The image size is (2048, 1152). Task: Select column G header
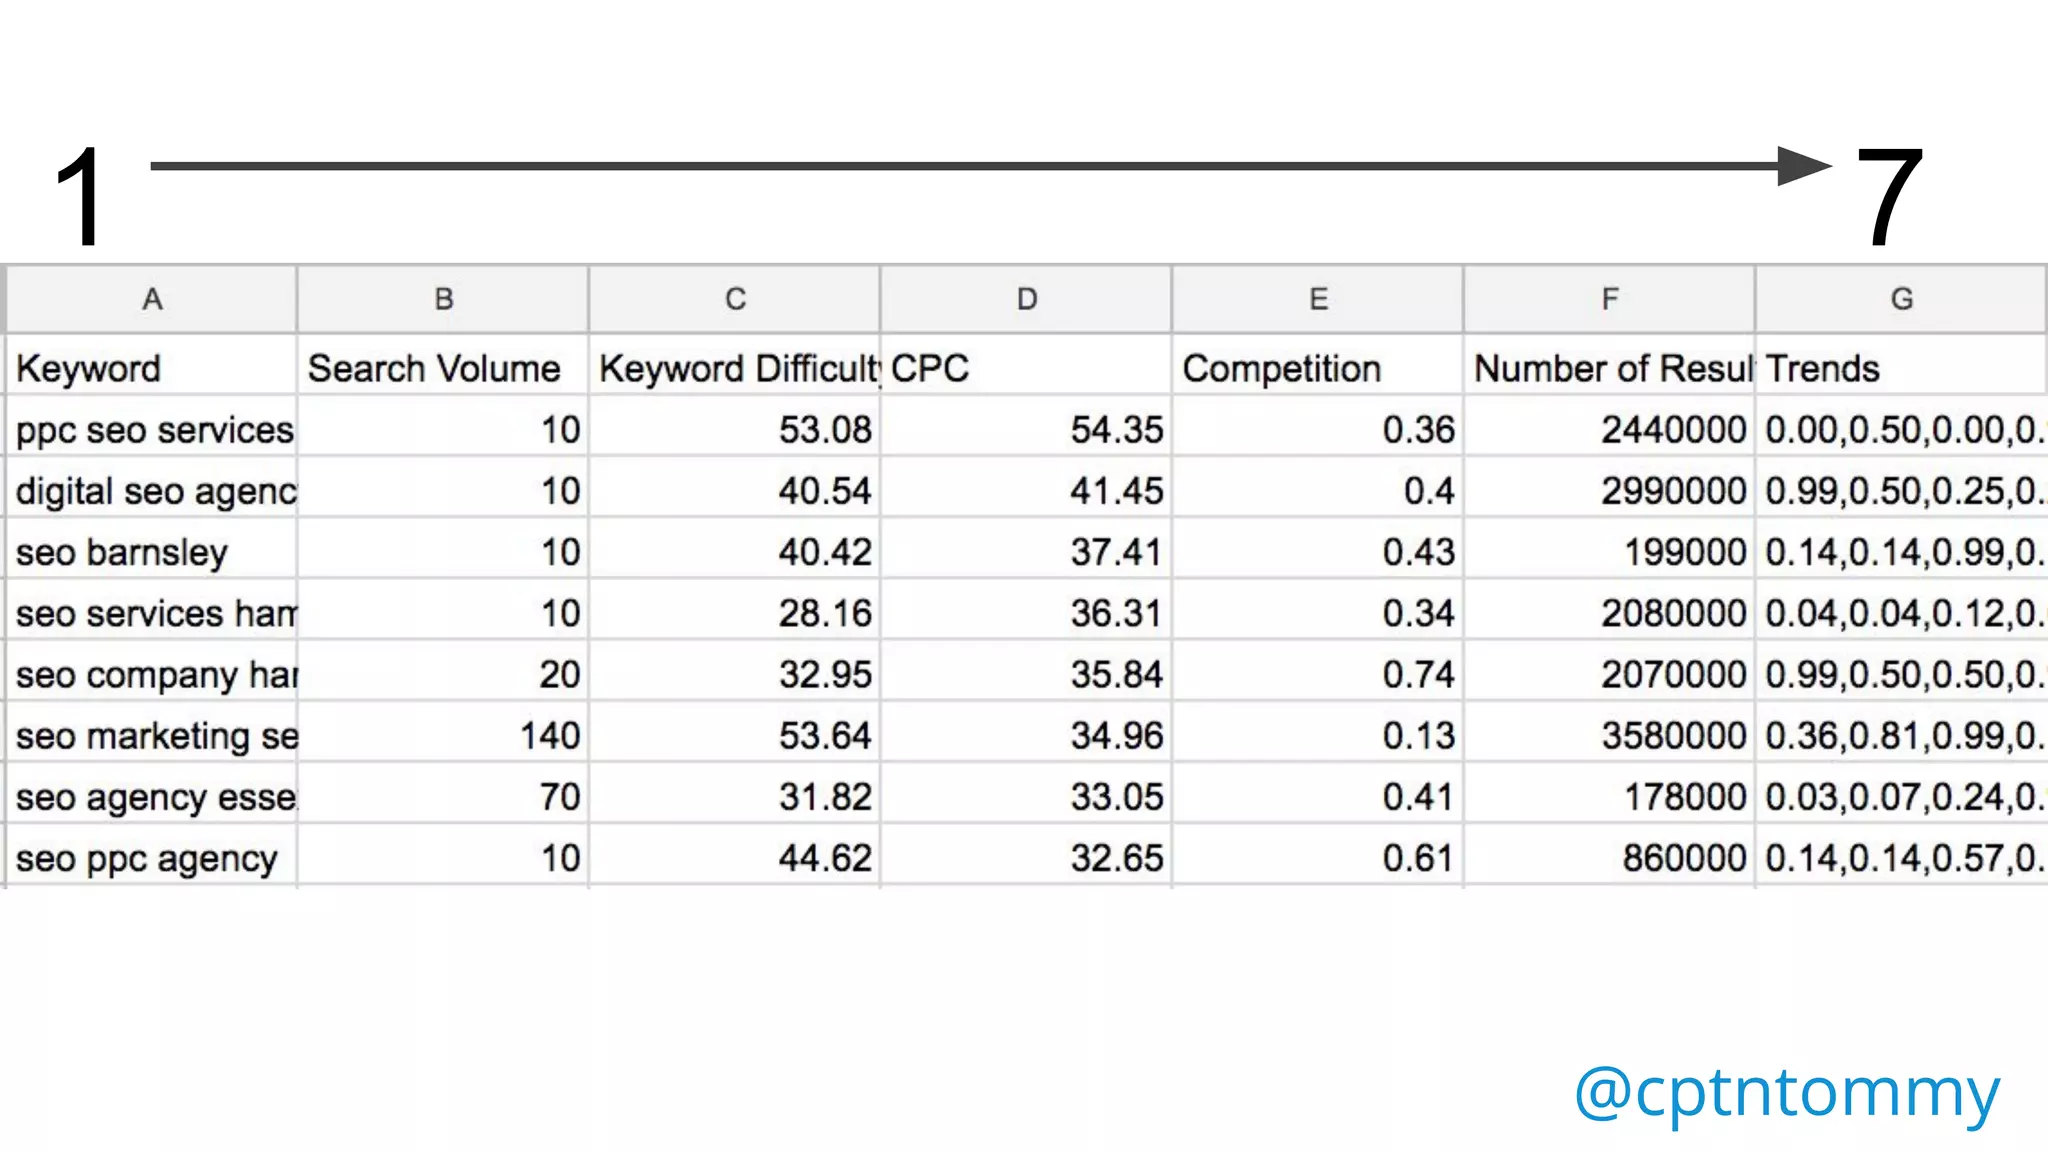click(1901, 299)
